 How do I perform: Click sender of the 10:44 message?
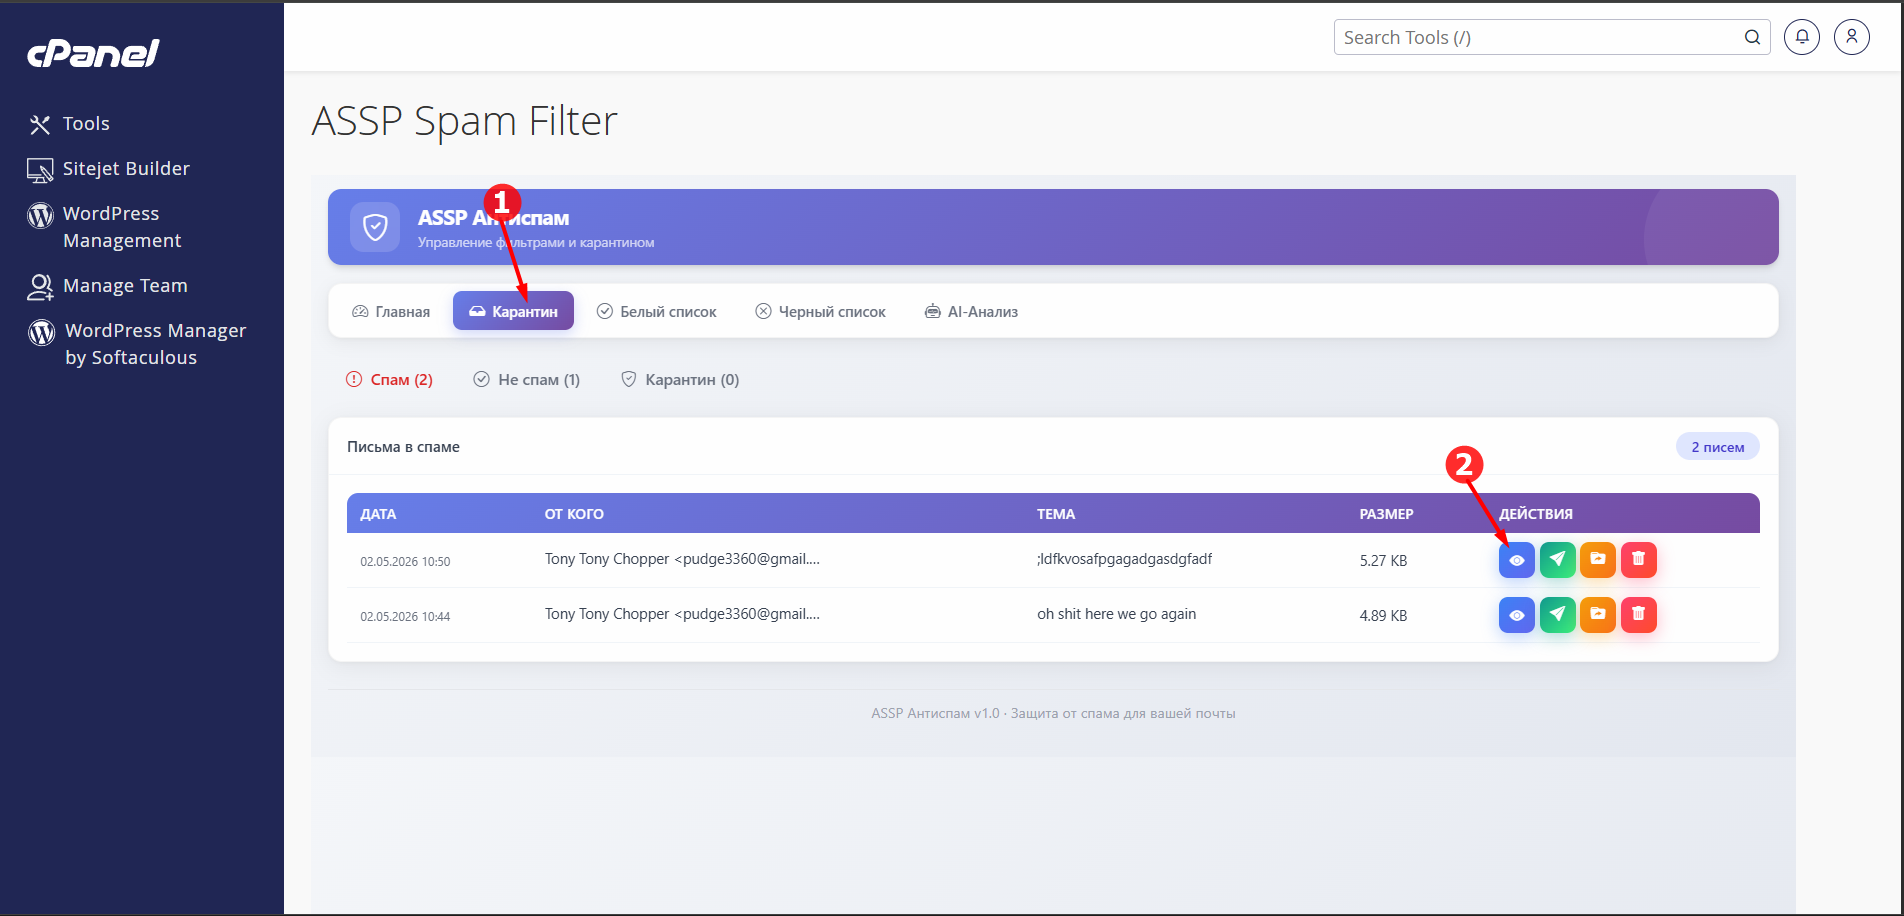point(682,614)
